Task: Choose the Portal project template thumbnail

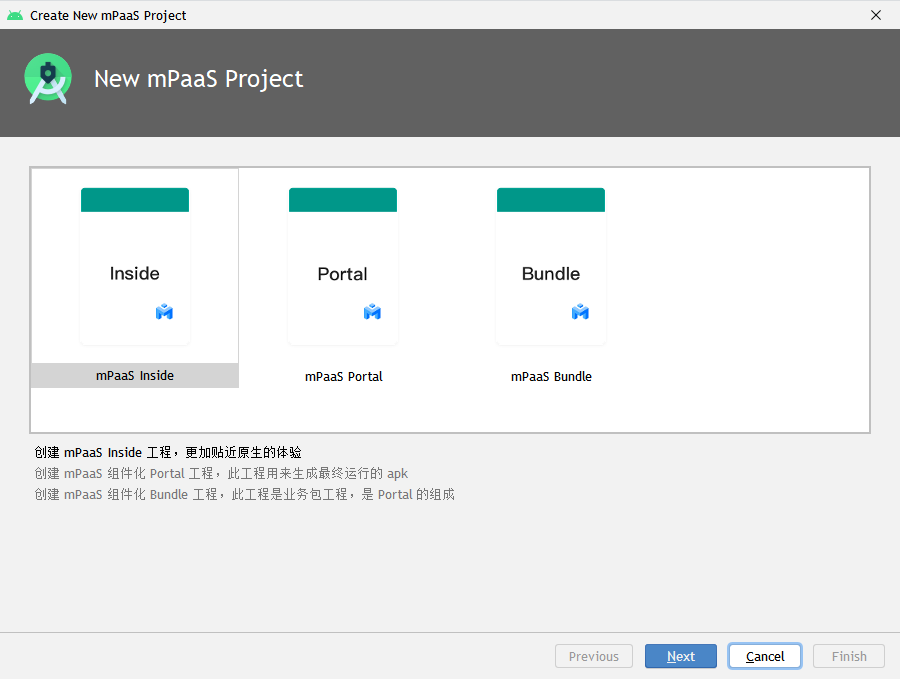Action: click(x=343, y=266)
